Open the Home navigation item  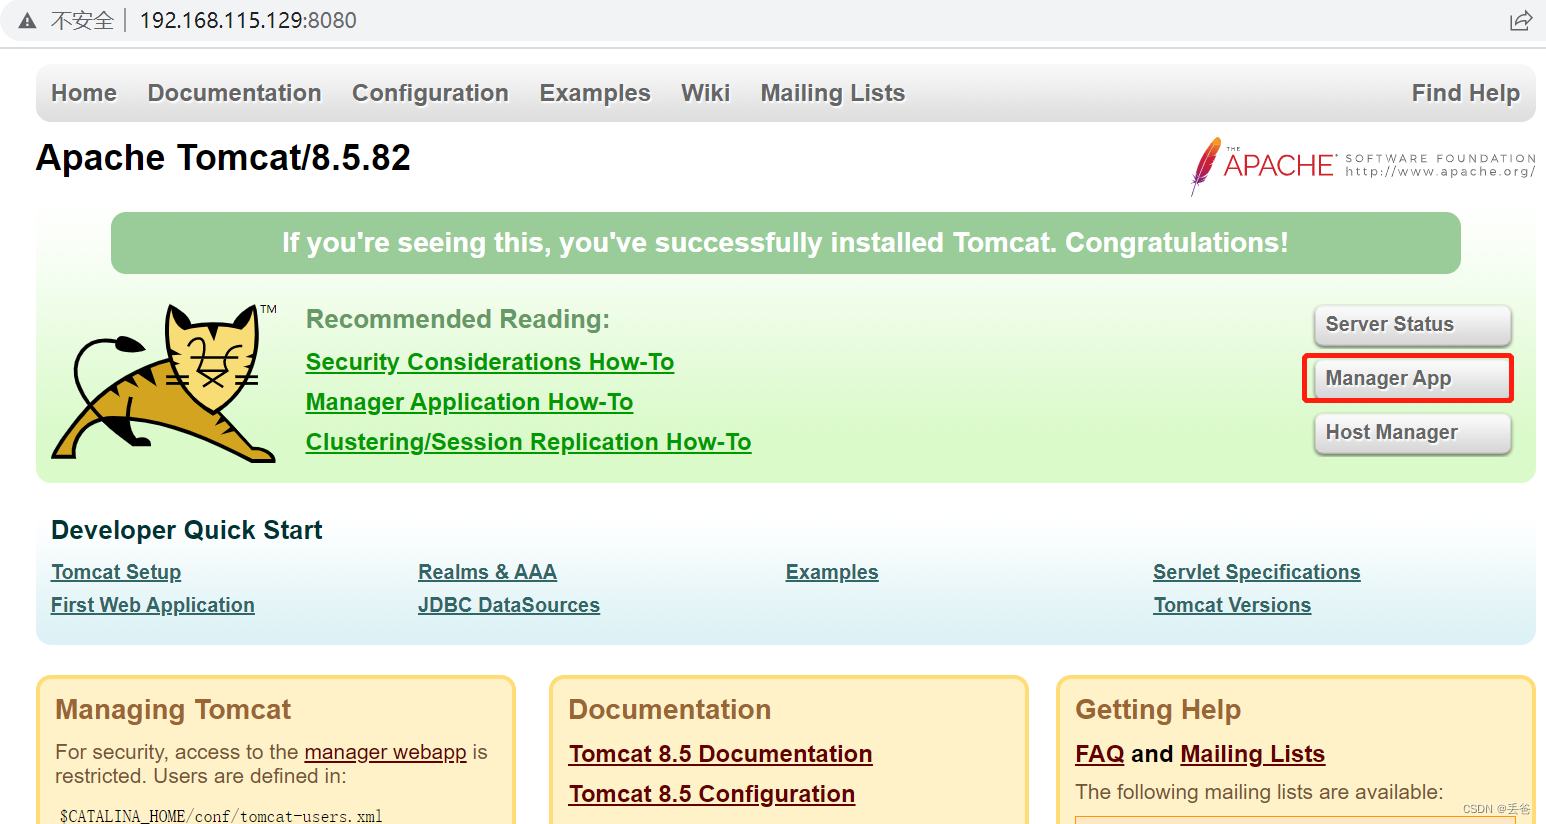tap(84, 93)
